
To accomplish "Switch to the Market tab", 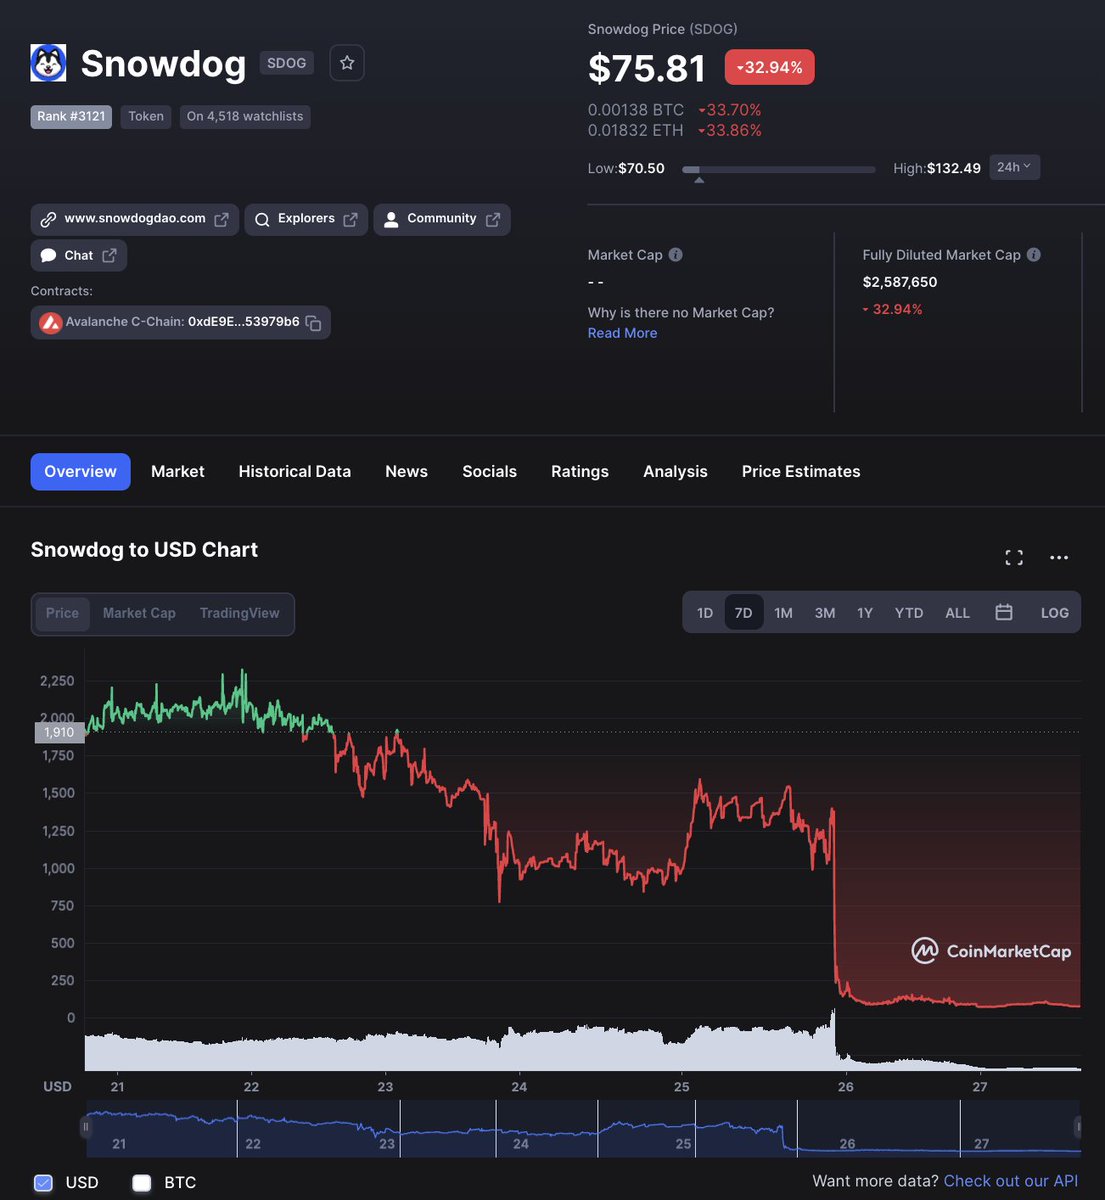I will (x=177, y=471).
